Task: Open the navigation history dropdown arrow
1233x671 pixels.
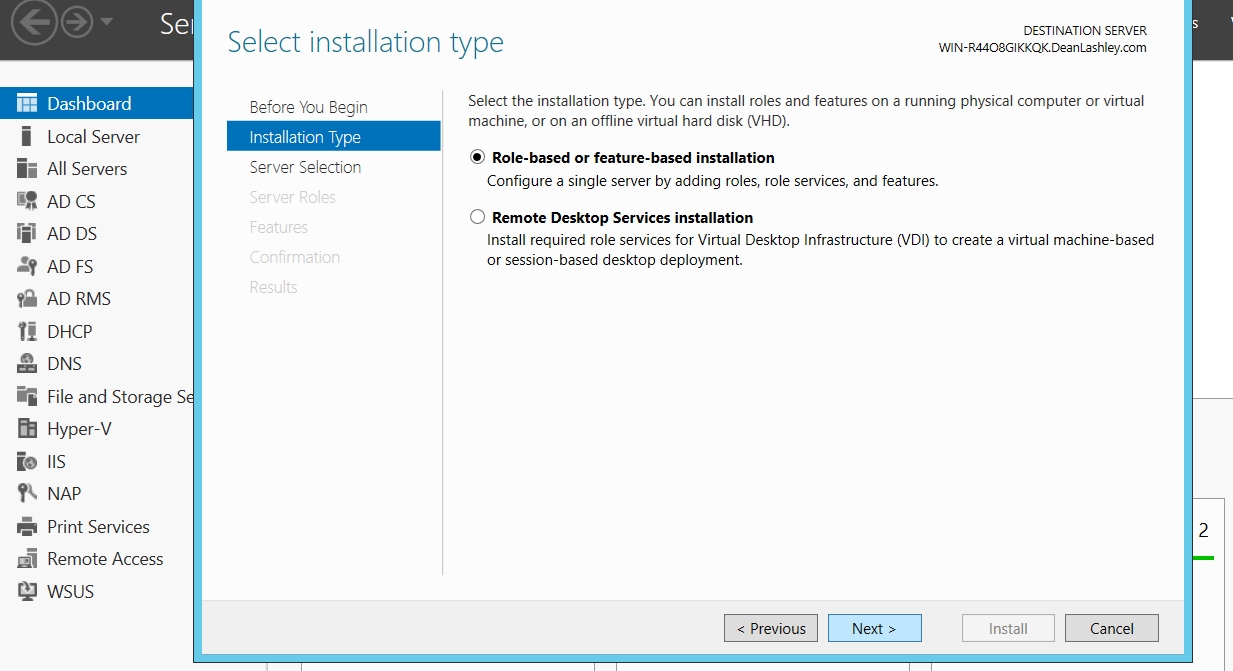Action: click(x=107, y=22)
